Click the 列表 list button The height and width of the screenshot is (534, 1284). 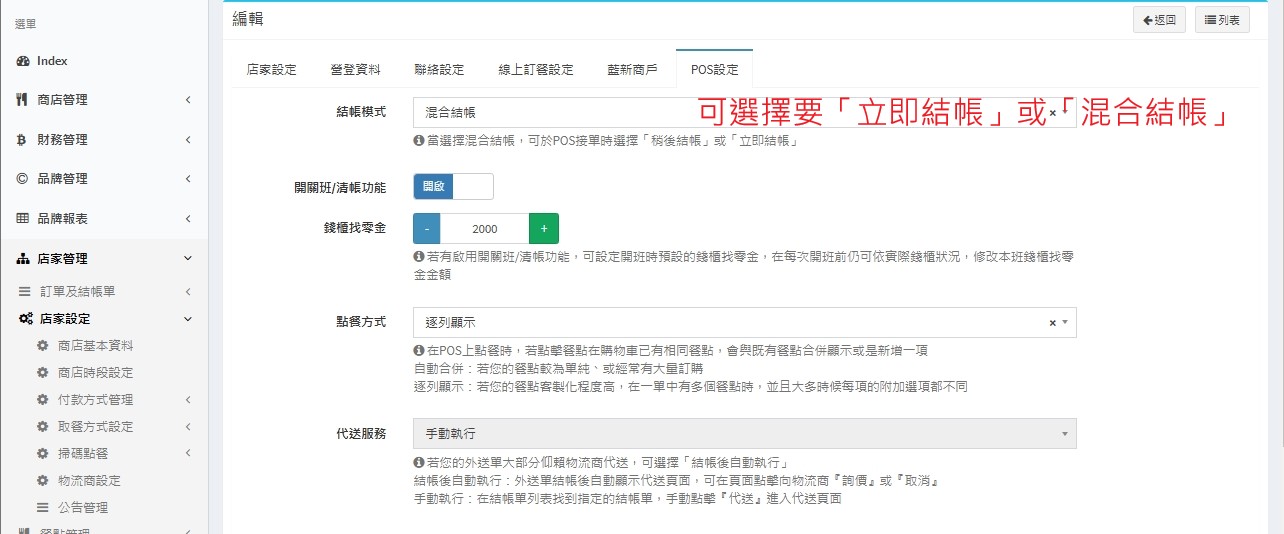point(1221,20)
